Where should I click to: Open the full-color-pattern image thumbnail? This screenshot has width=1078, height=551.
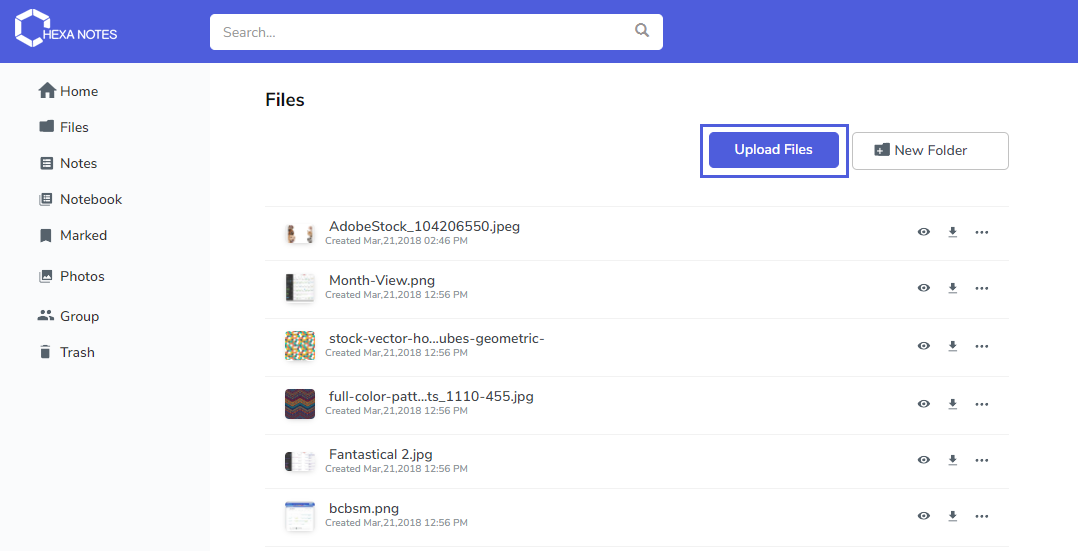[300, 404]
